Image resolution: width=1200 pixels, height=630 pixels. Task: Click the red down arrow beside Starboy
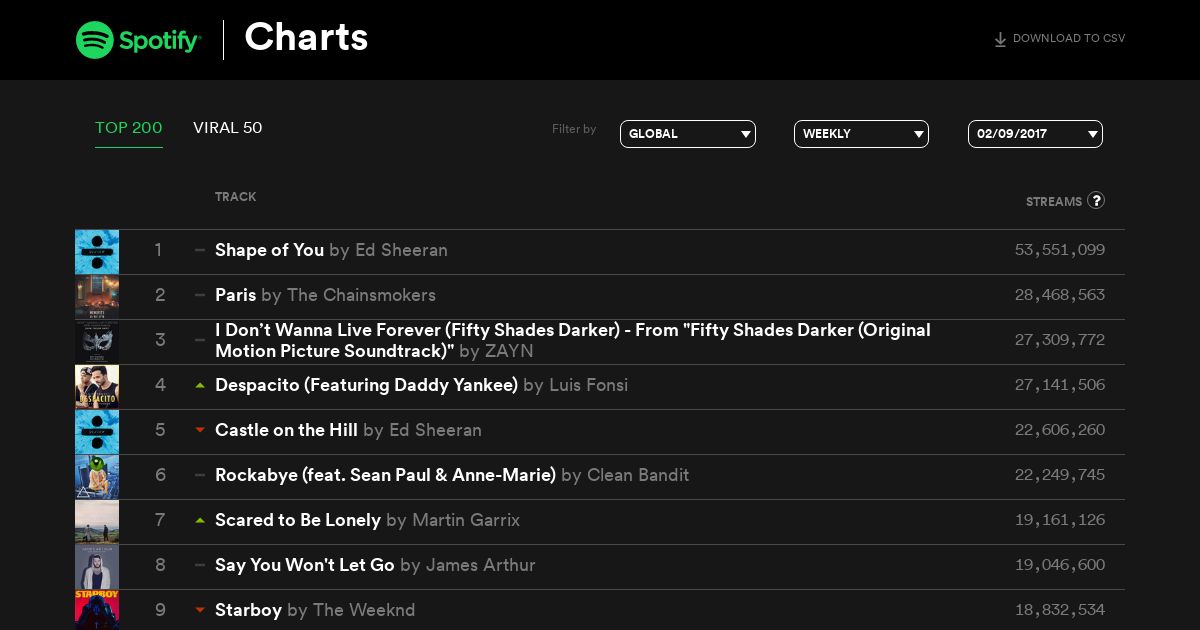[200, 610]
